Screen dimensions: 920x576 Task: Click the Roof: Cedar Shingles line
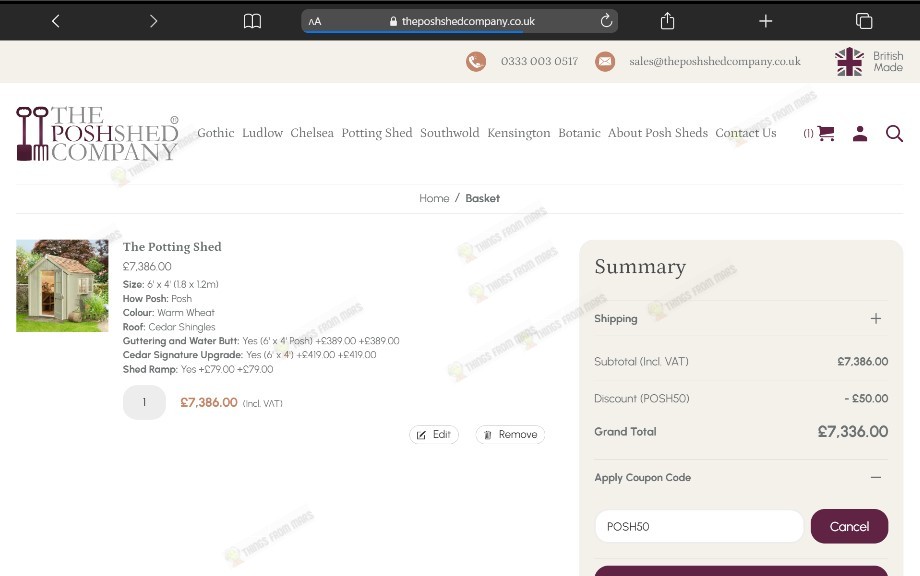[169, 327]
